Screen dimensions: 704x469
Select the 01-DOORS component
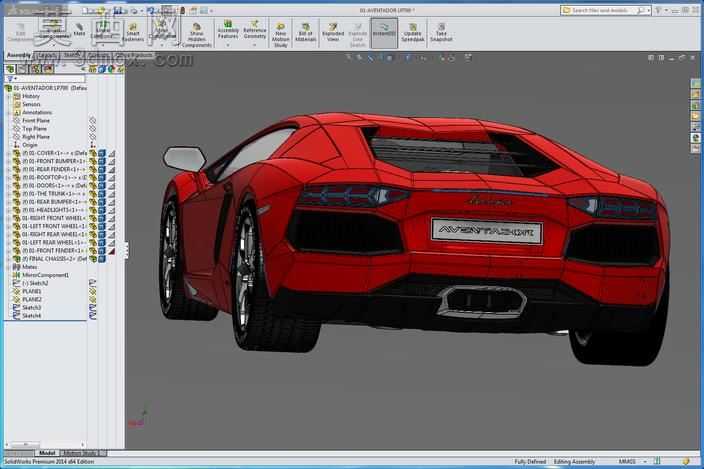pos(54,185)
